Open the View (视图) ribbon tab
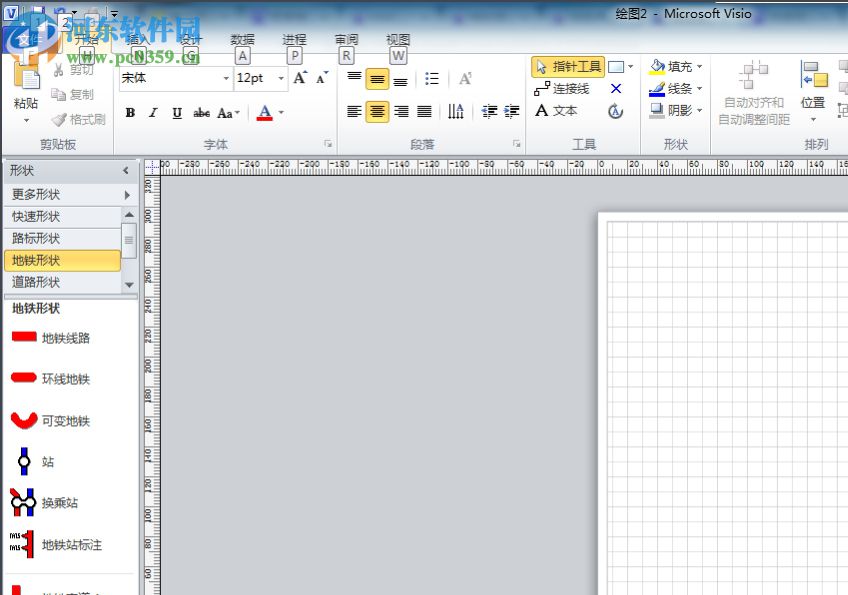Viewport: 848px width, 595px height. pyautogui.click(x=398, y=39)
